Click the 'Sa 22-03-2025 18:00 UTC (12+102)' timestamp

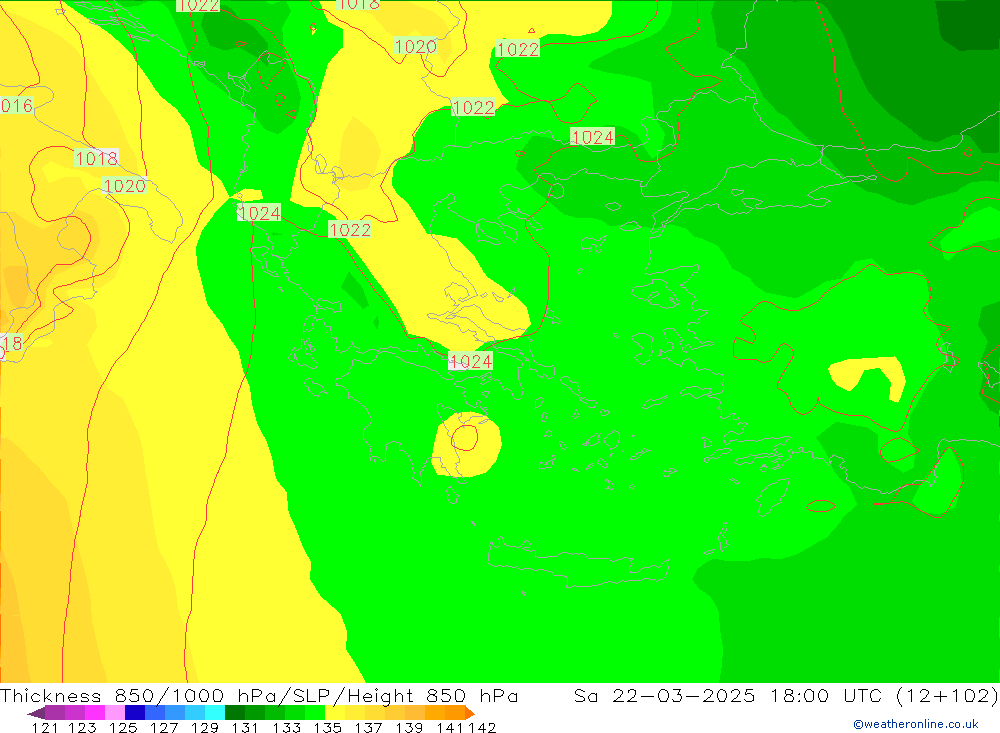tap(786, 695)
